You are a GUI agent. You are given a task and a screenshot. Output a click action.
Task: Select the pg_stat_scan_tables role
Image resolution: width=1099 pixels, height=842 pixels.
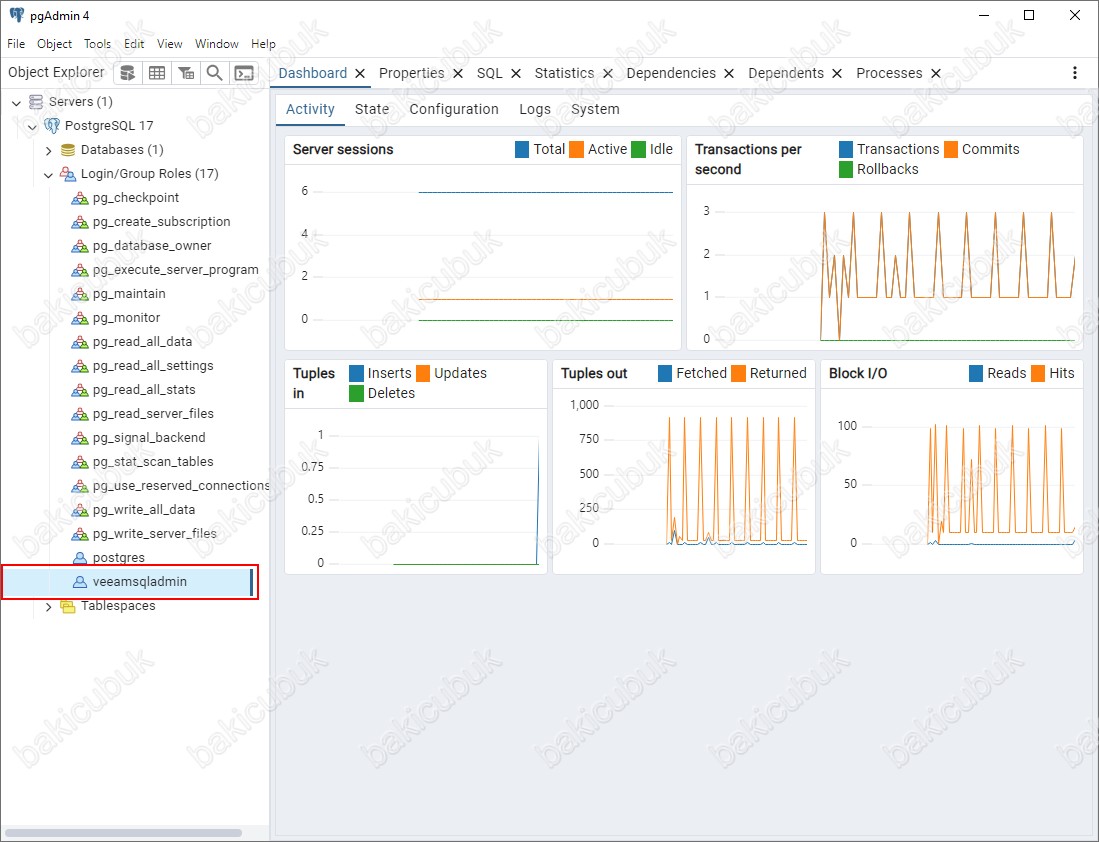[153, 462]
